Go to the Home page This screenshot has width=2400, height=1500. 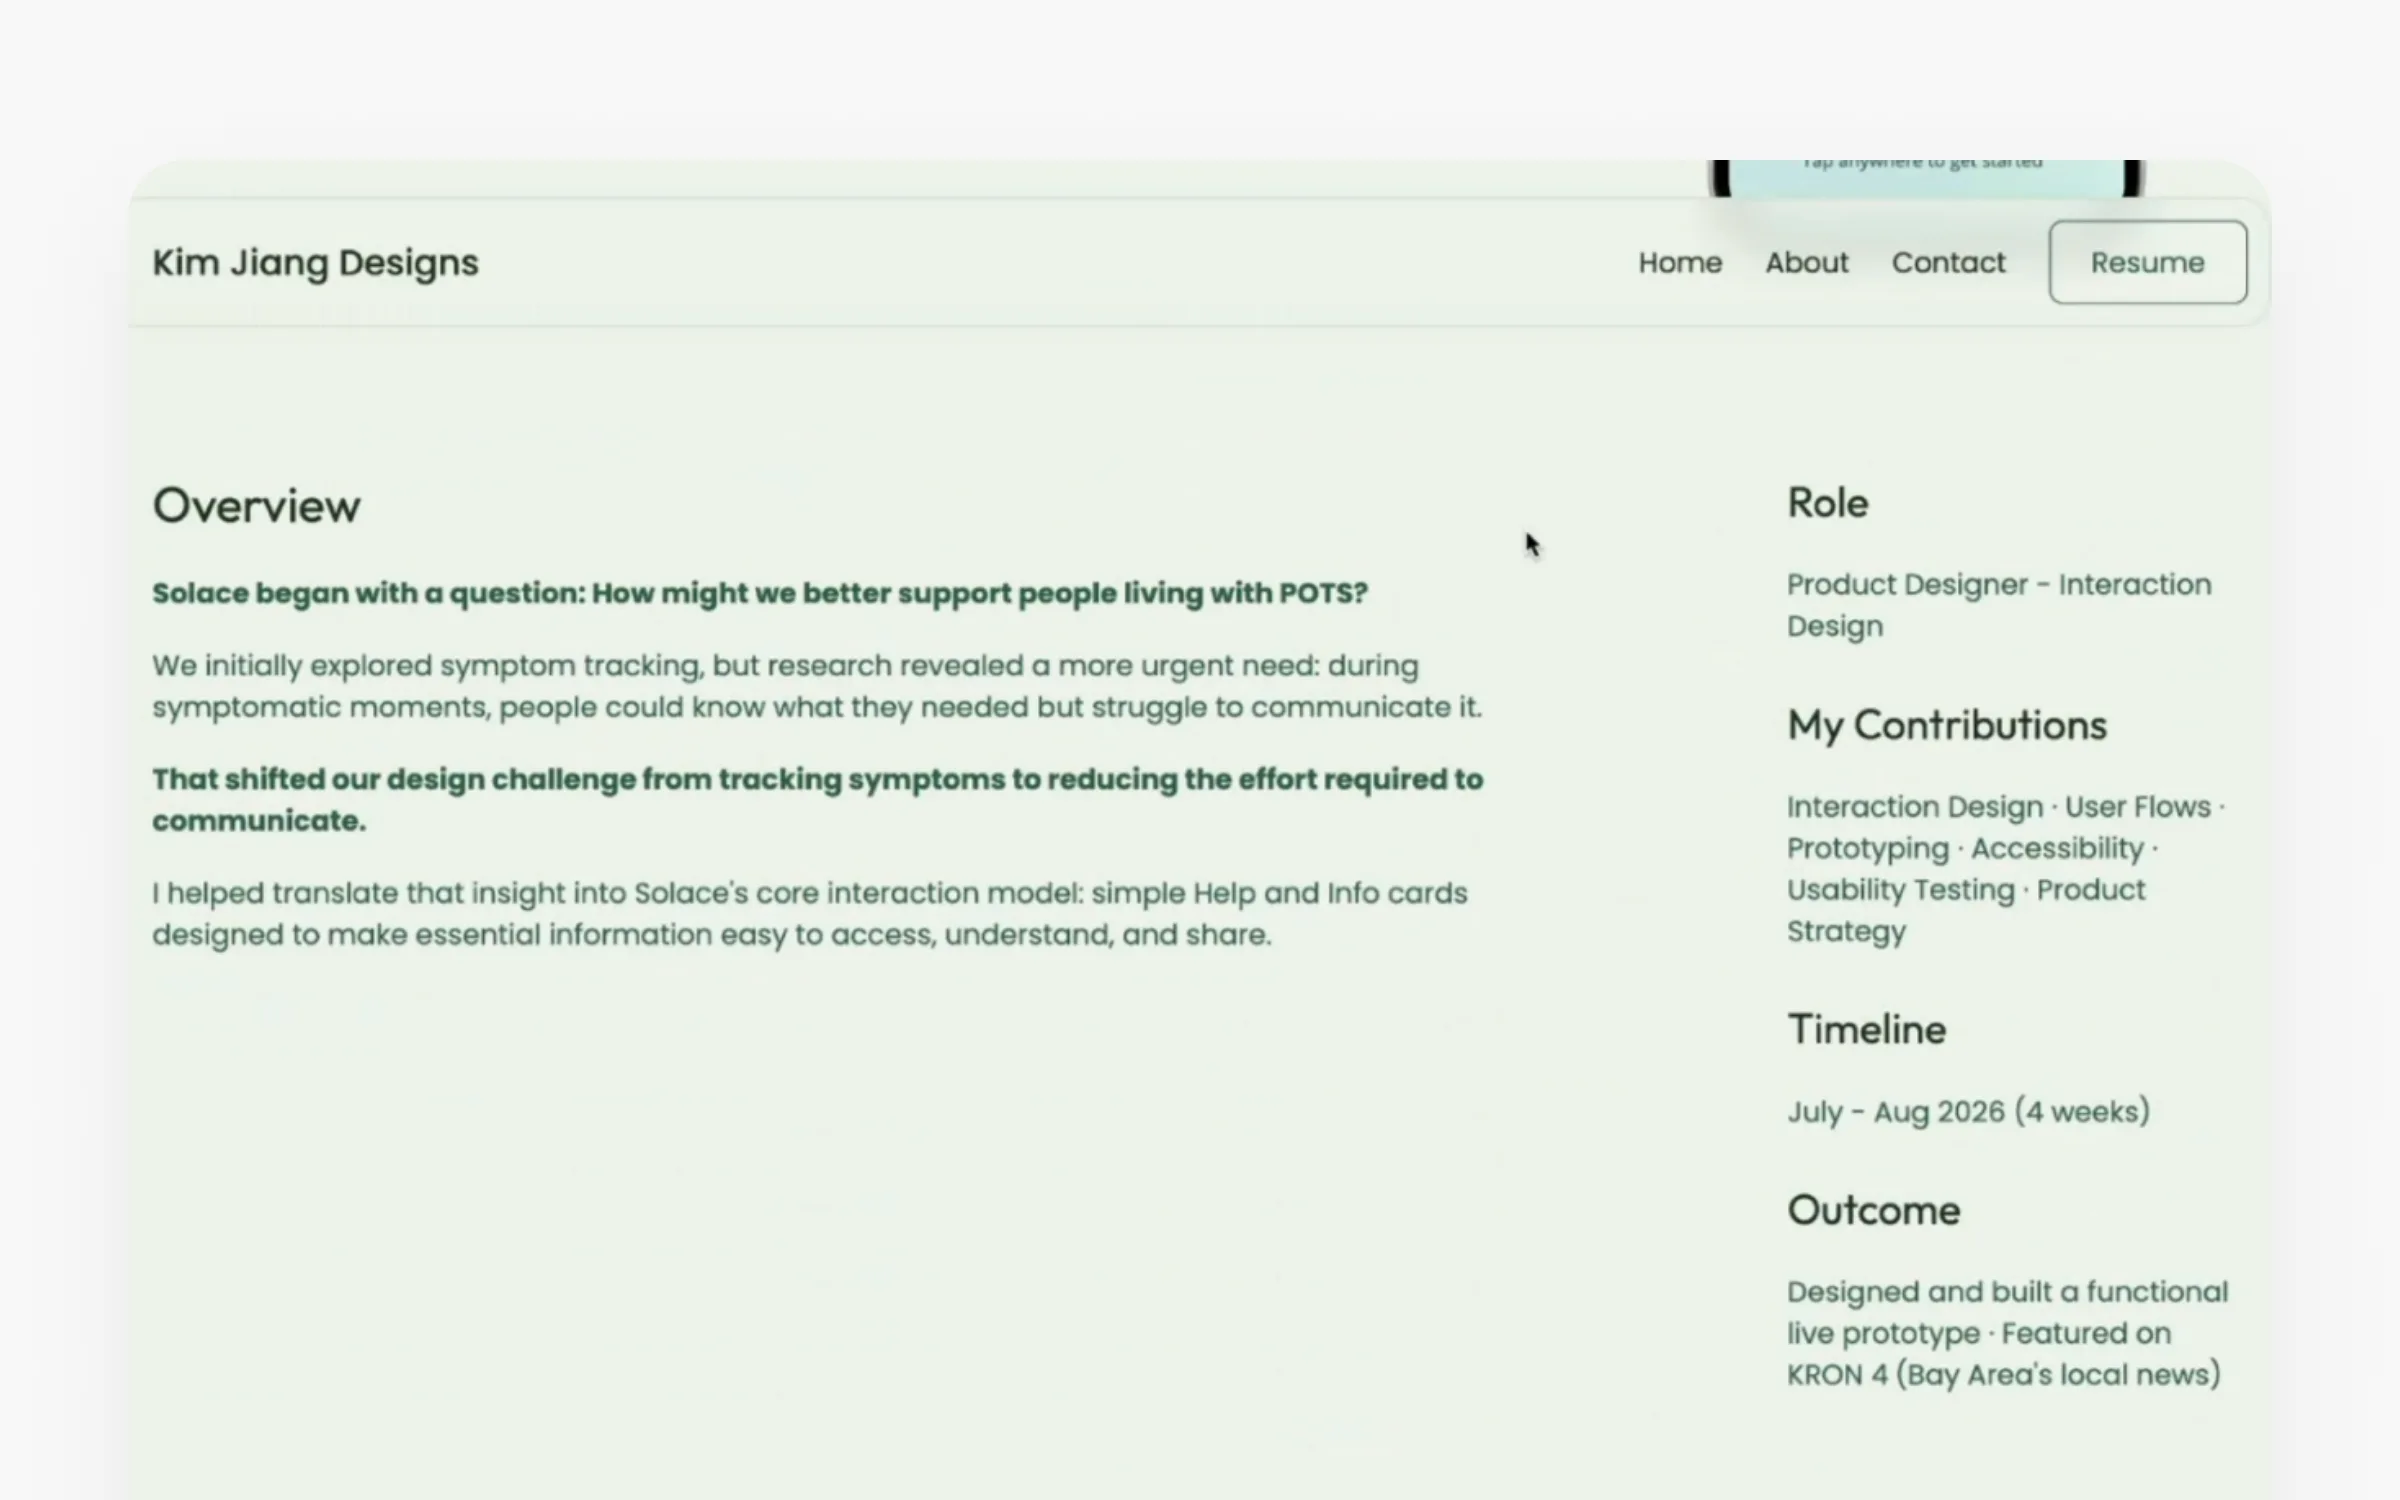tap(1680, 263)
